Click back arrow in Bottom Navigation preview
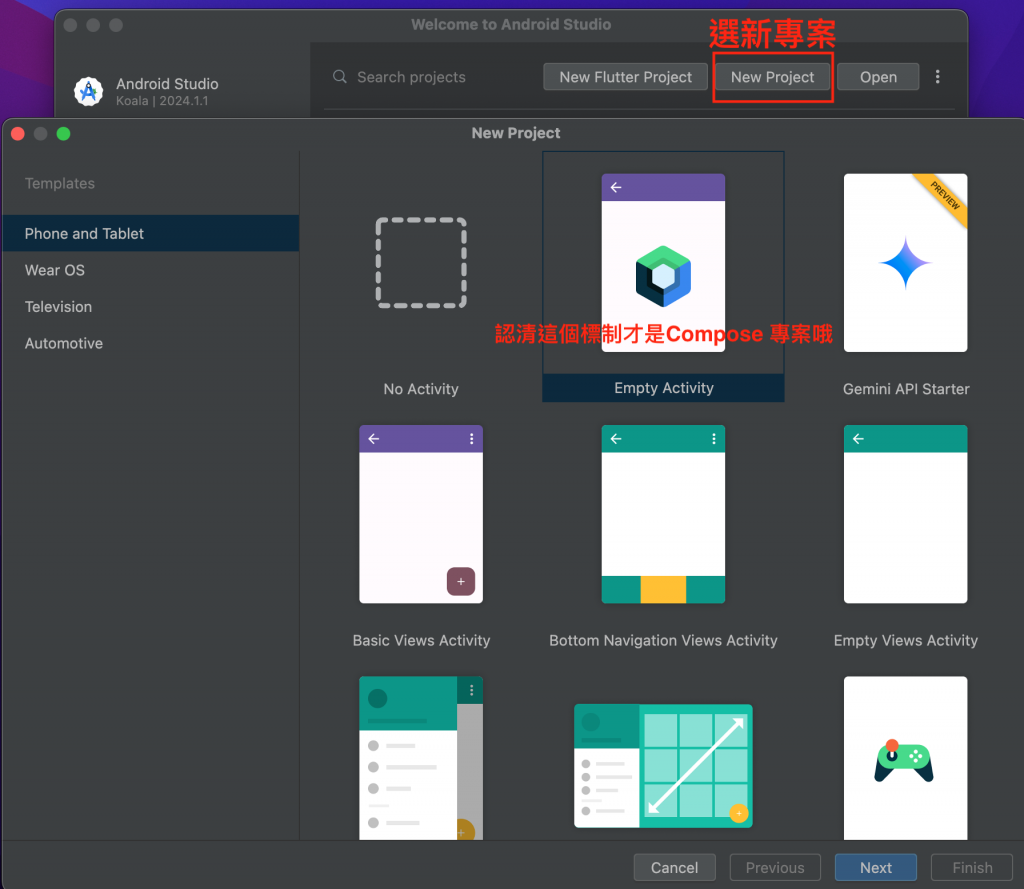The image size is (1024, 889). pos(616,439)
